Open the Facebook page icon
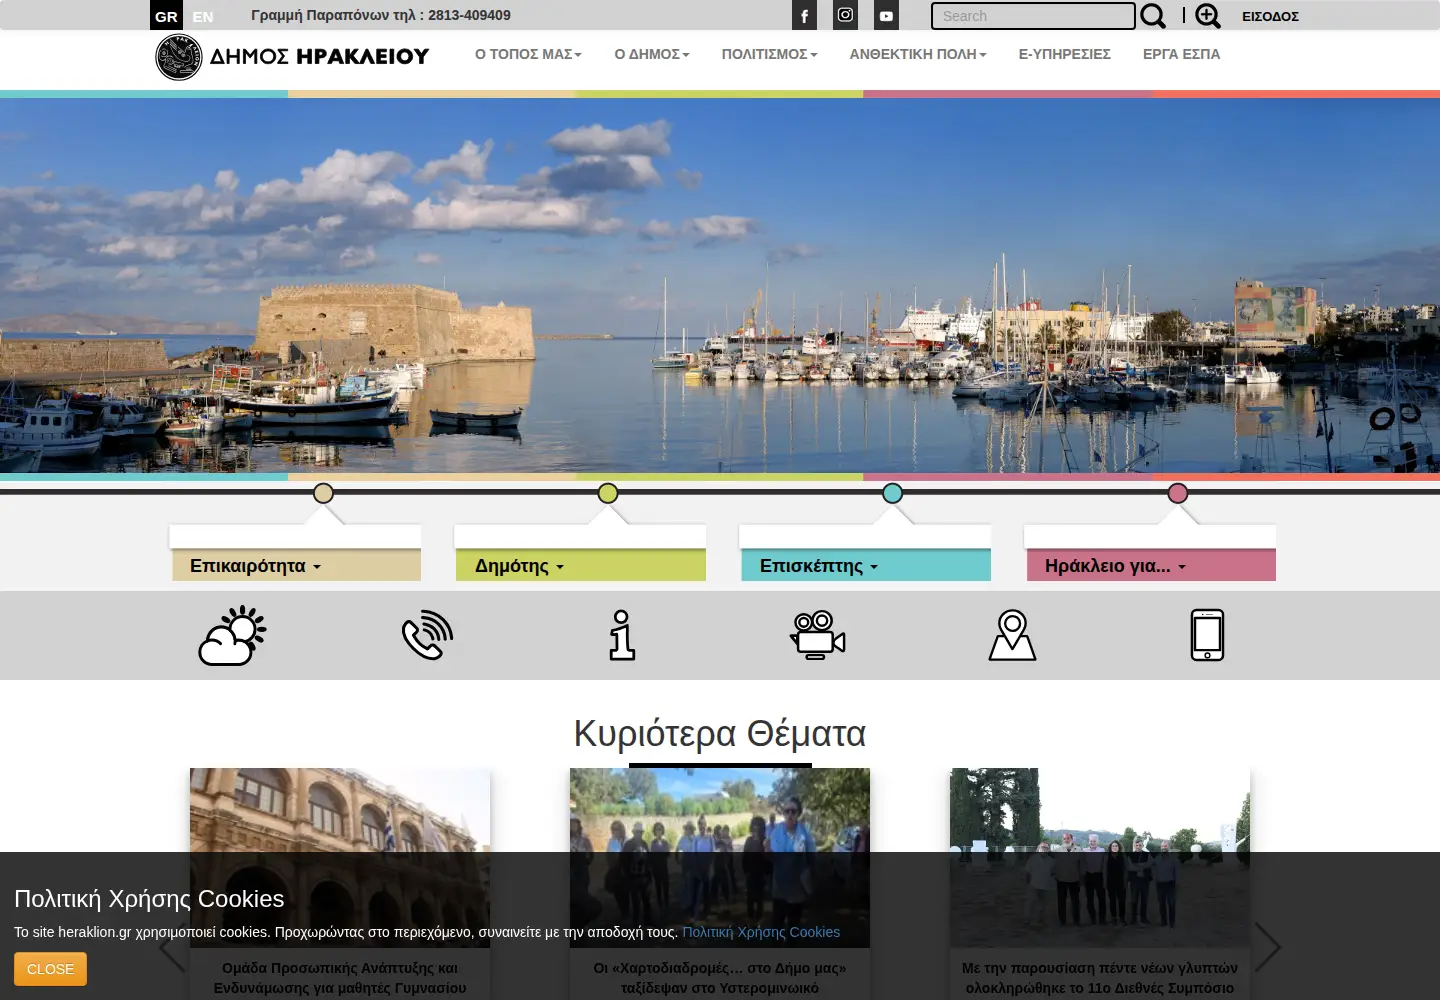Screen dimensions: 1440x1000 click(x=804, y=15)
